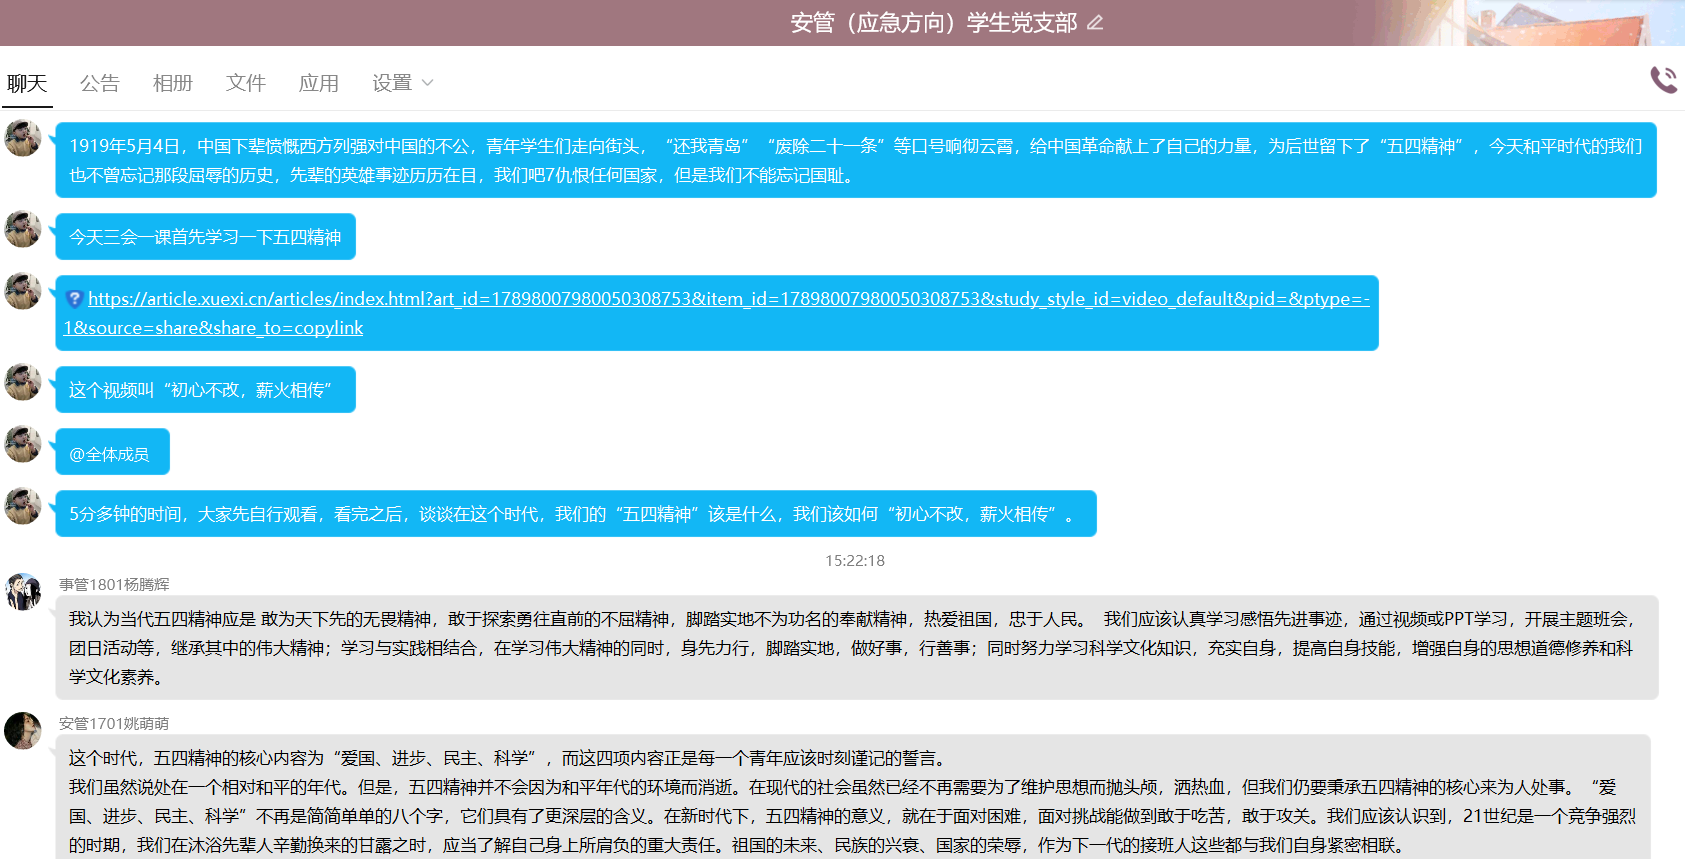Switch to the 文件 tab
The width and height of the screenshot is (1685, 860).
[x=246, y=83]
